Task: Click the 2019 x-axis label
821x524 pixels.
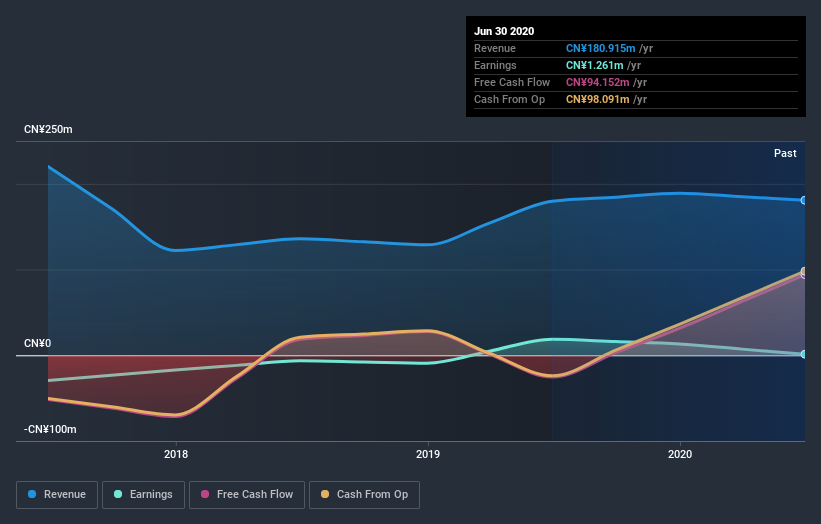Action: coord(428,454)
